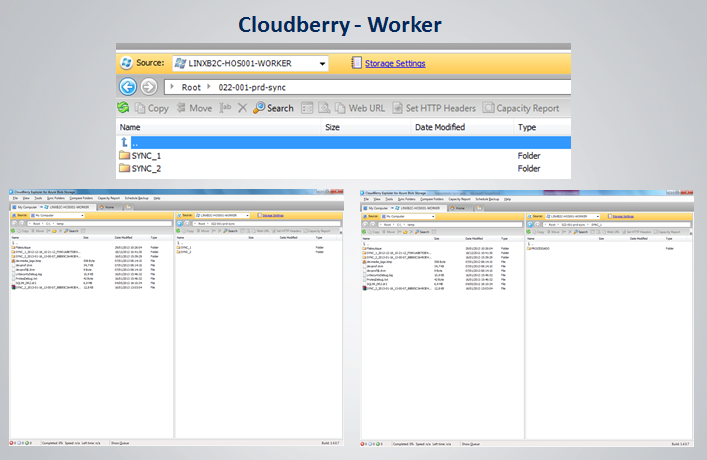This screenshot has height=460, width=707.
Task: Click Capacity Report in the large toolbar
Action: coord(521,108)
